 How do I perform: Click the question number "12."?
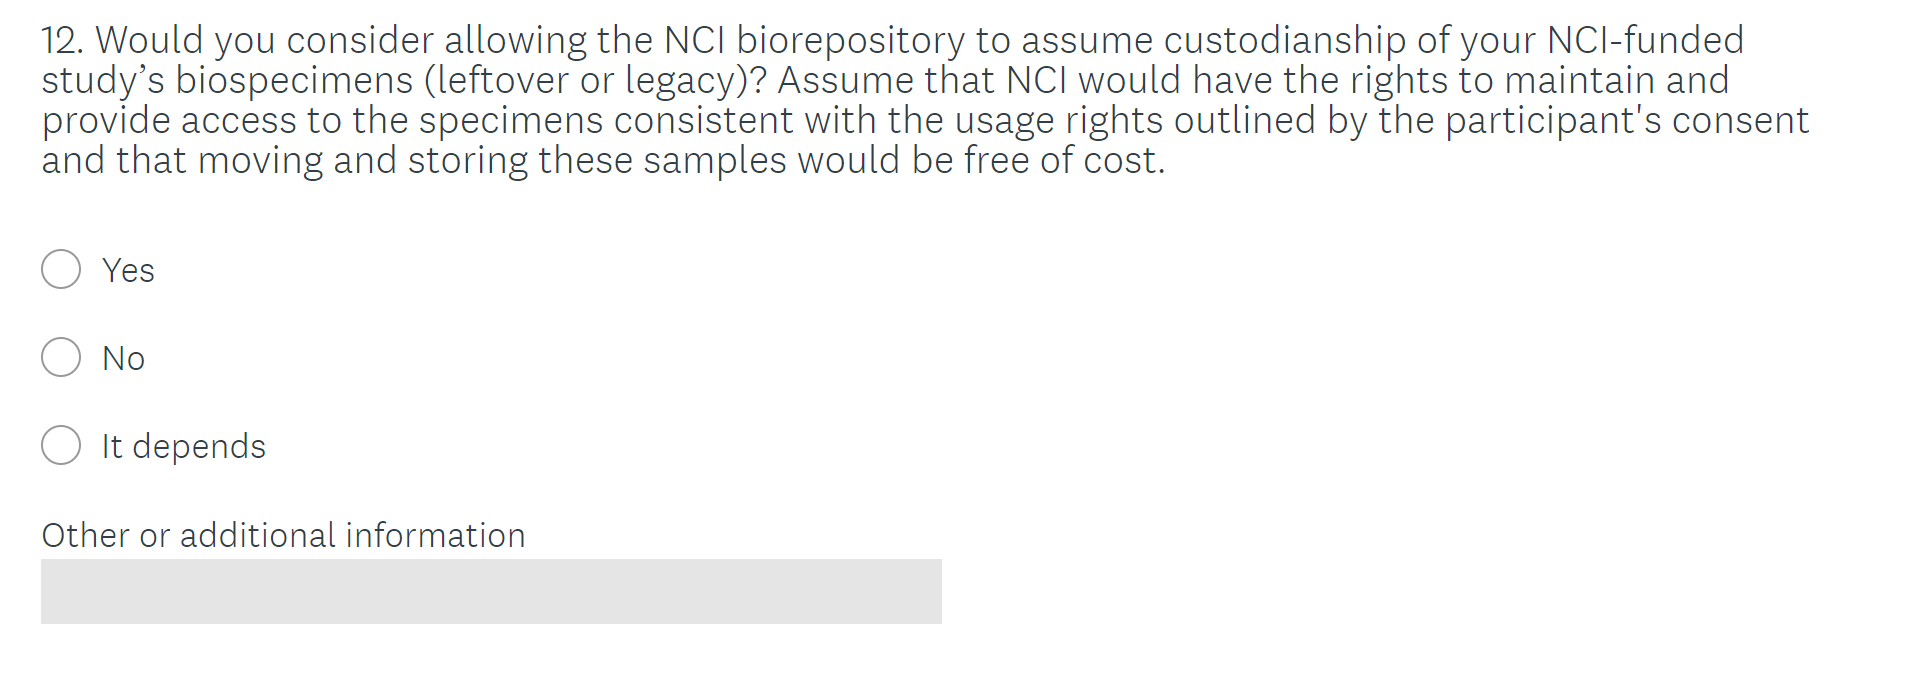point(62,40)
